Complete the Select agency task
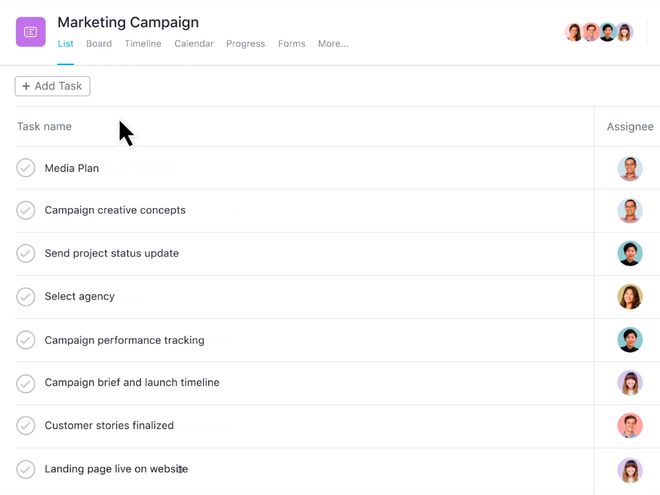Screen dimensions: 660x495 click(26, 297)
